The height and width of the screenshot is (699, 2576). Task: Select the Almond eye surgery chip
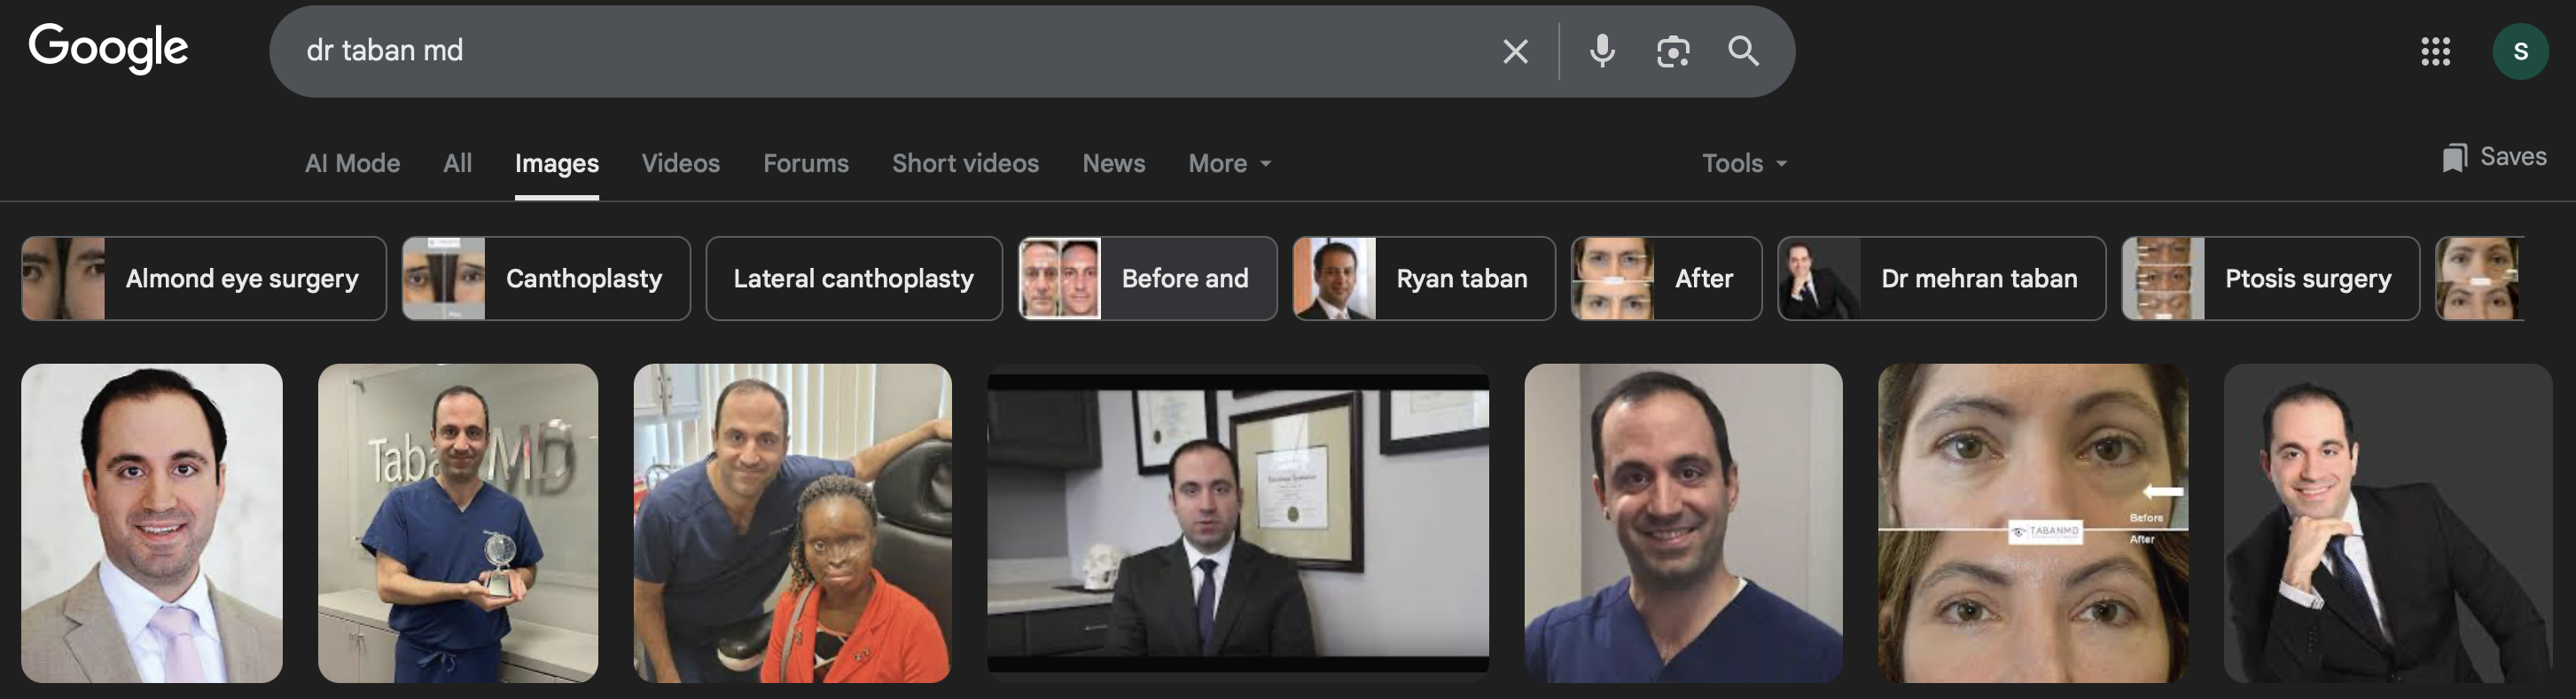(204, 278)
